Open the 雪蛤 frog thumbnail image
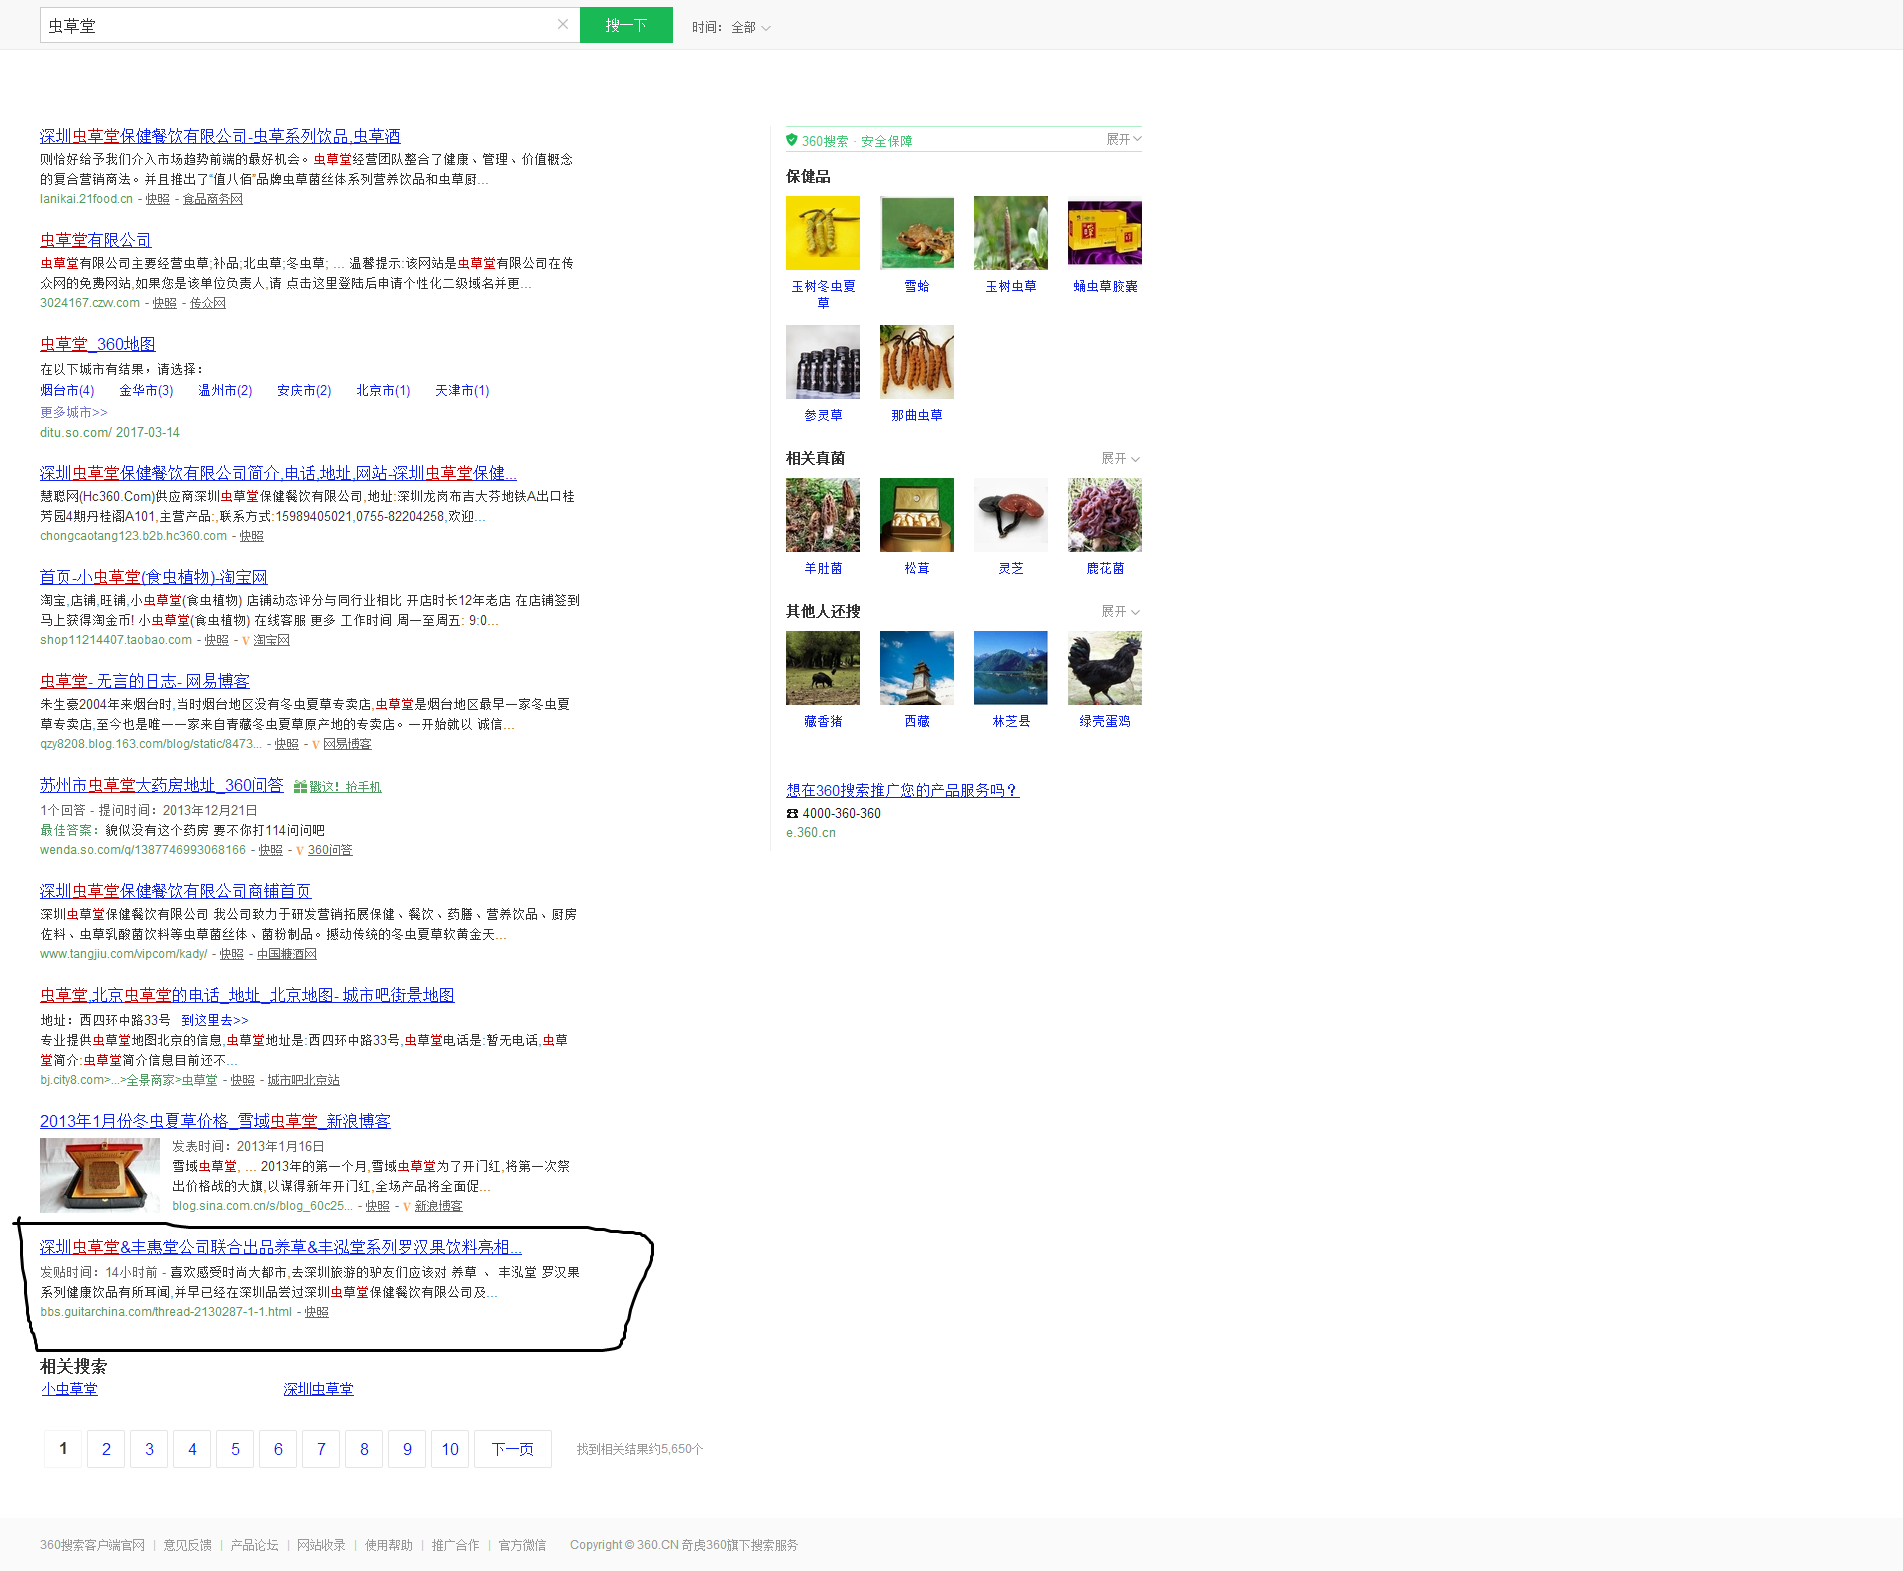The height and width of the screenshot is (1571, 1903). point(917,233)
